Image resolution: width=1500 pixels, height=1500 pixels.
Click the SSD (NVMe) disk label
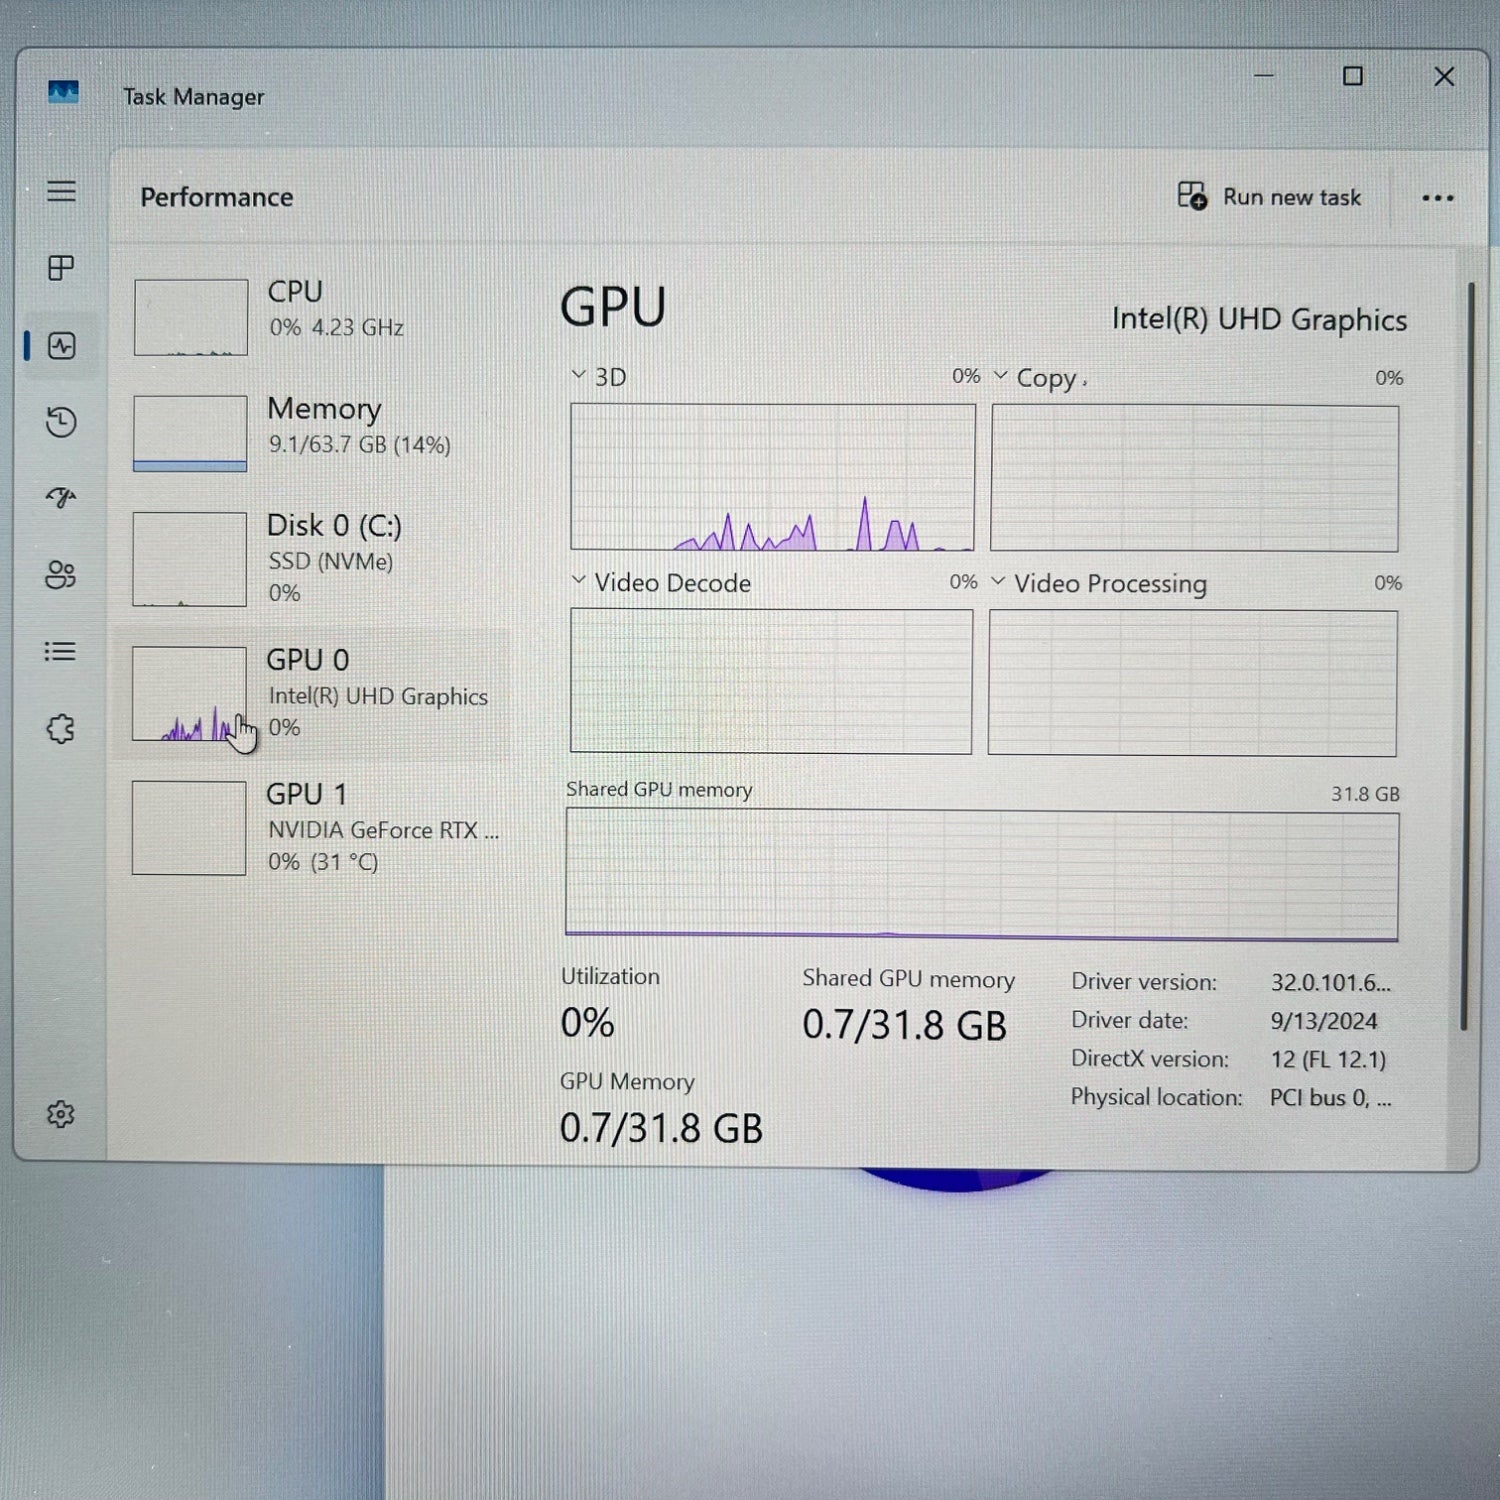click(x=331, y=561)
